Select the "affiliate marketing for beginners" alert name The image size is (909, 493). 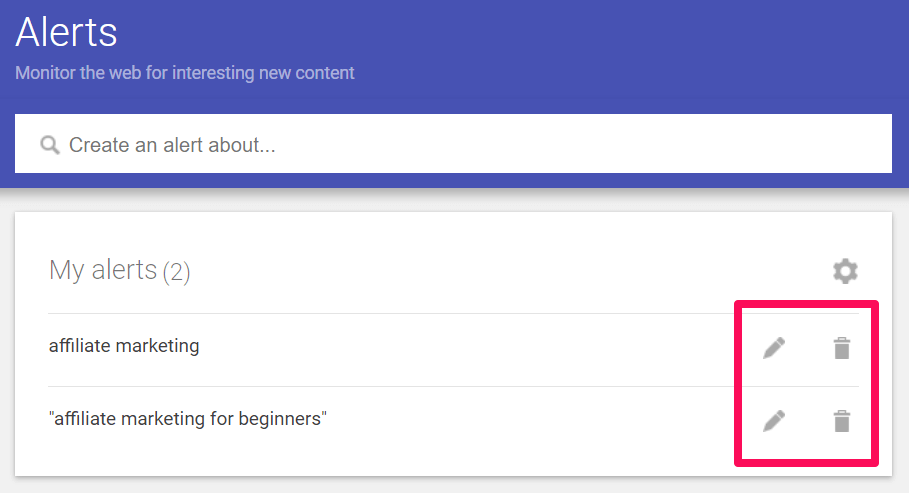[188, 419]
